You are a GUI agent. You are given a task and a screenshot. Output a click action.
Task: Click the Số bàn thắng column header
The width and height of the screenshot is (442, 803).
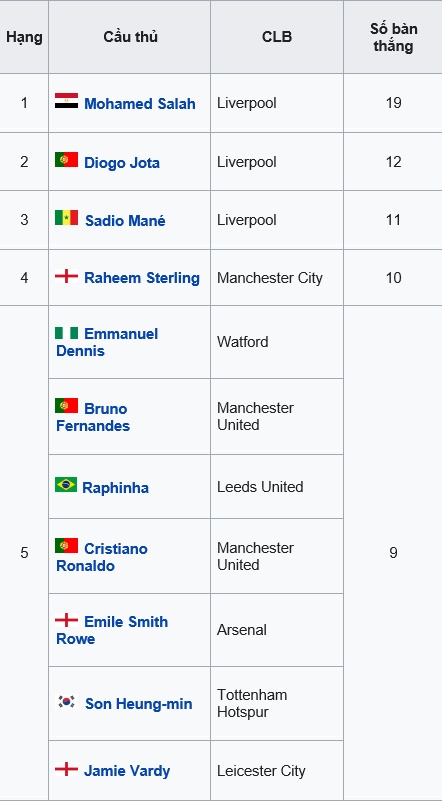393,37
